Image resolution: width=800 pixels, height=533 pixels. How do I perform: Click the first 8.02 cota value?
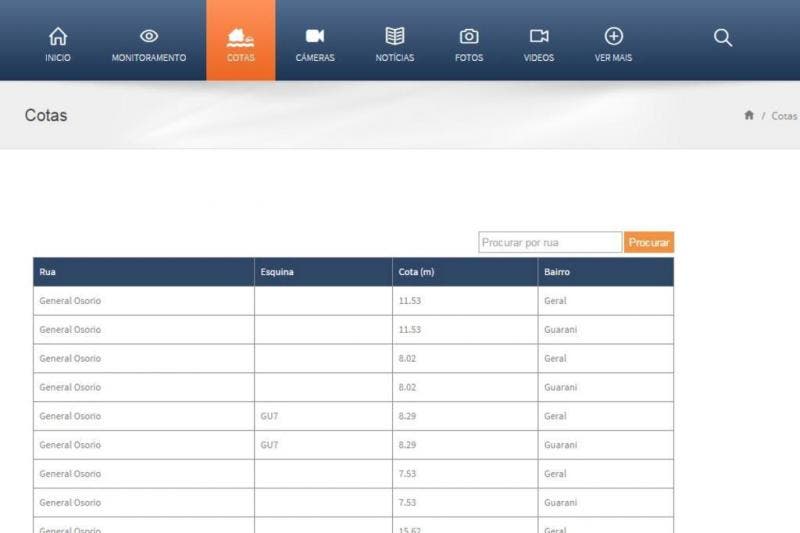[x=409, y=358]
